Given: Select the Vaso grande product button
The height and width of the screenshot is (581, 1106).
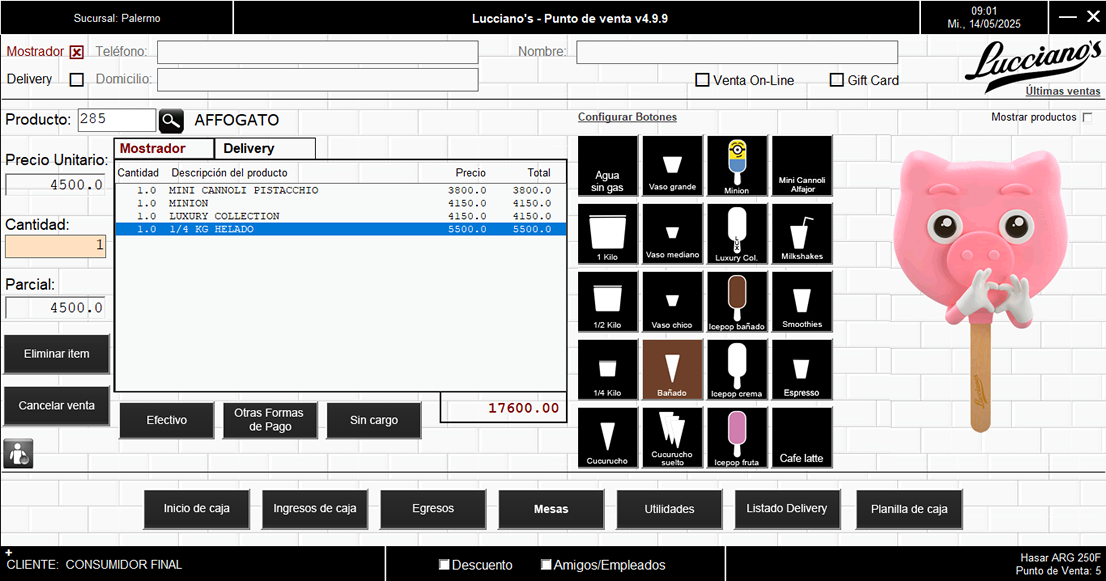Looking at the screenshot, I should point(672,166).
